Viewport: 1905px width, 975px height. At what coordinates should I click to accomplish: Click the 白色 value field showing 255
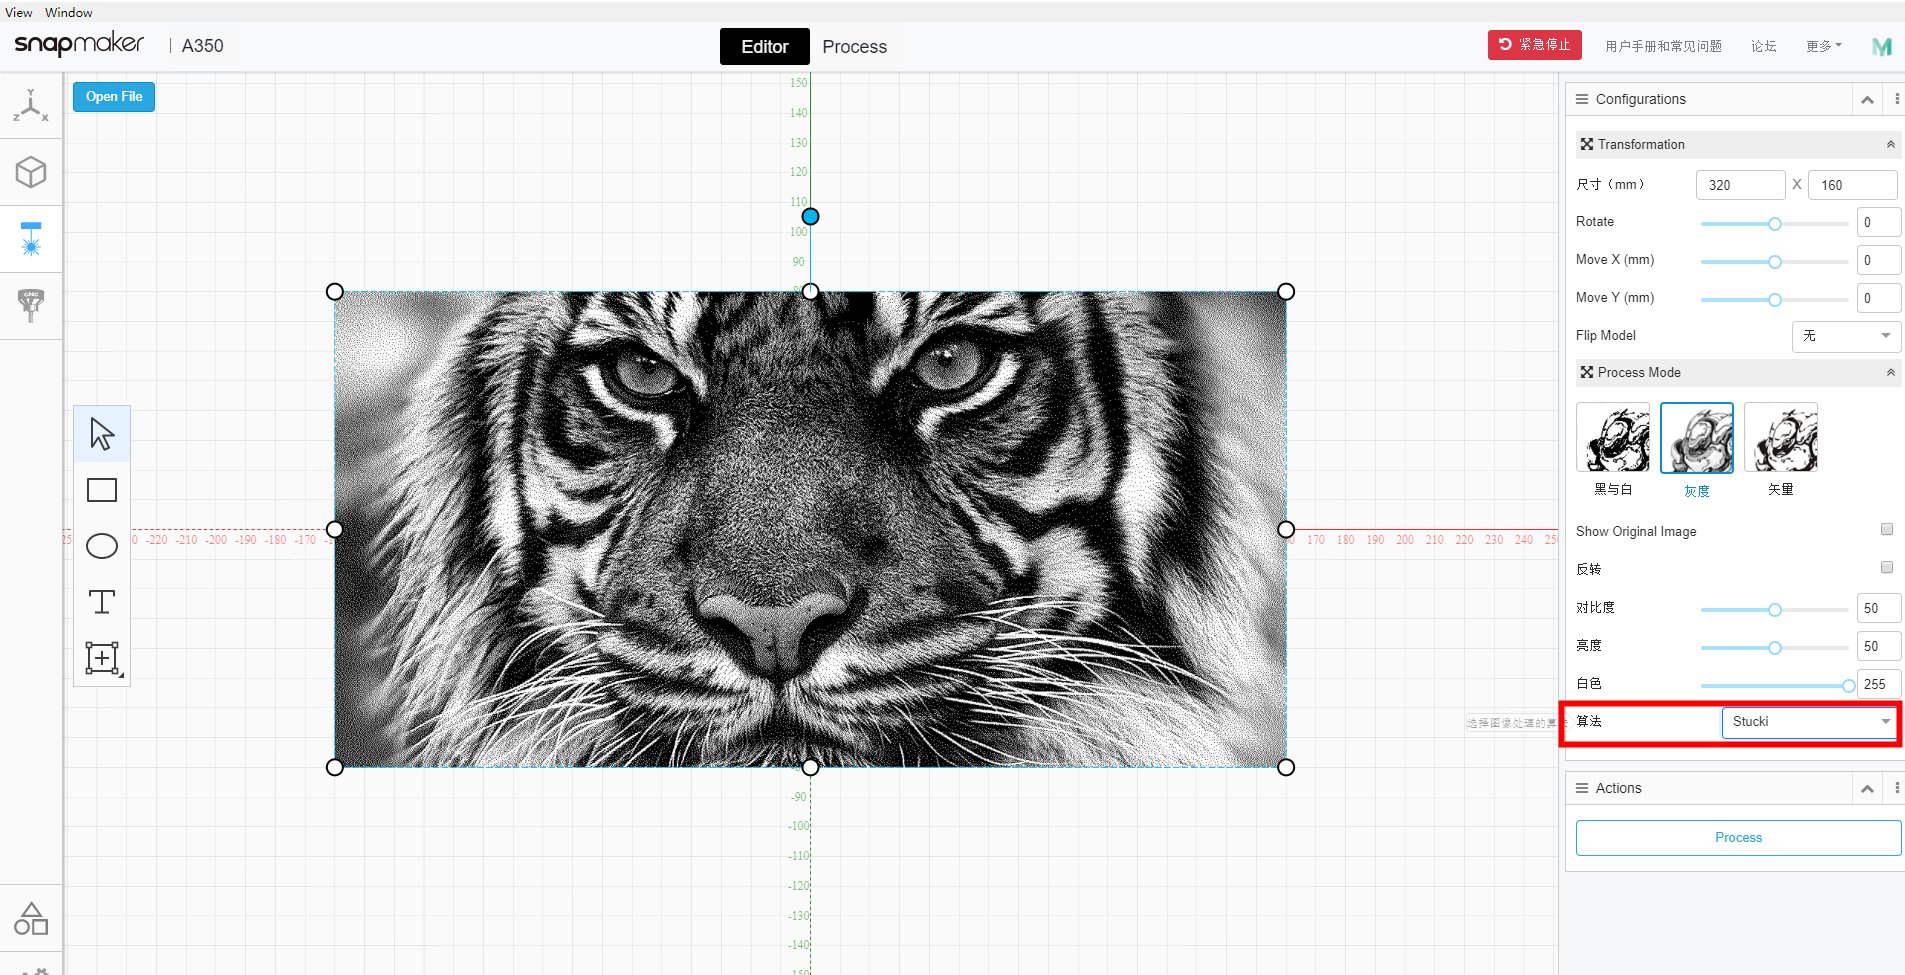coord(1879,684)
